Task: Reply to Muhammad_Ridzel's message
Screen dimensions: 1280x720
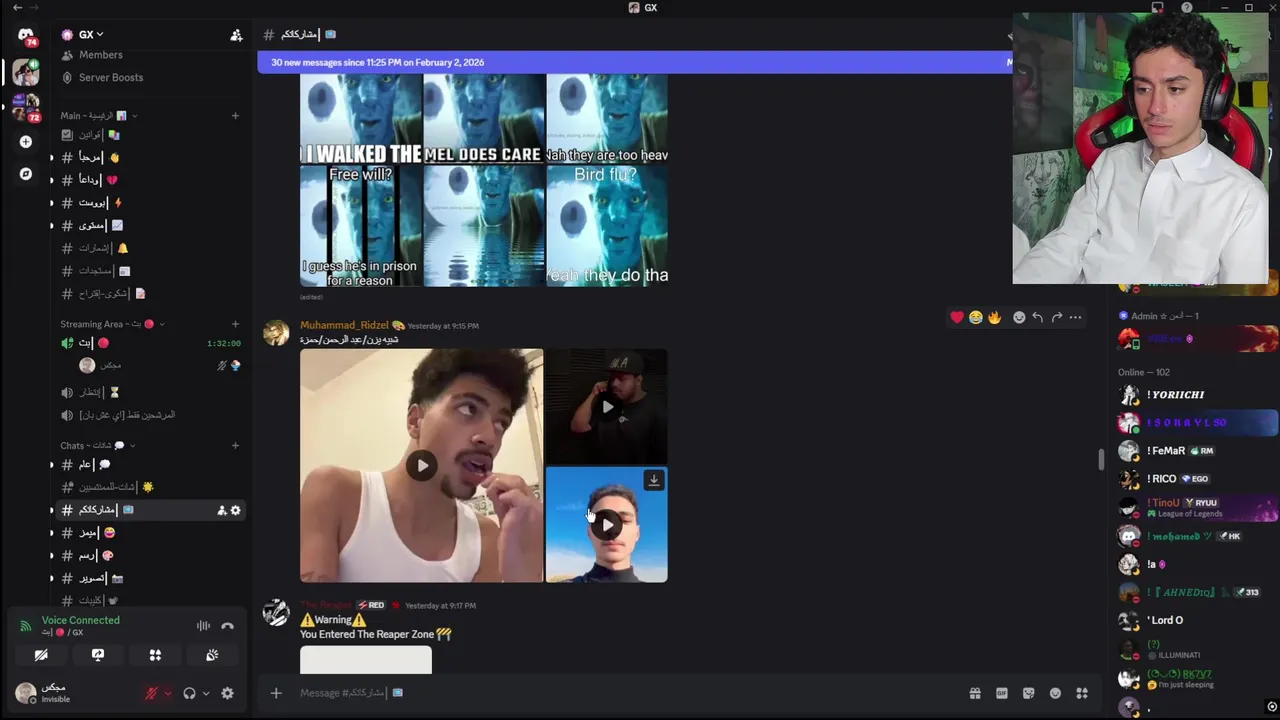Action: [x=1037, y=317]
